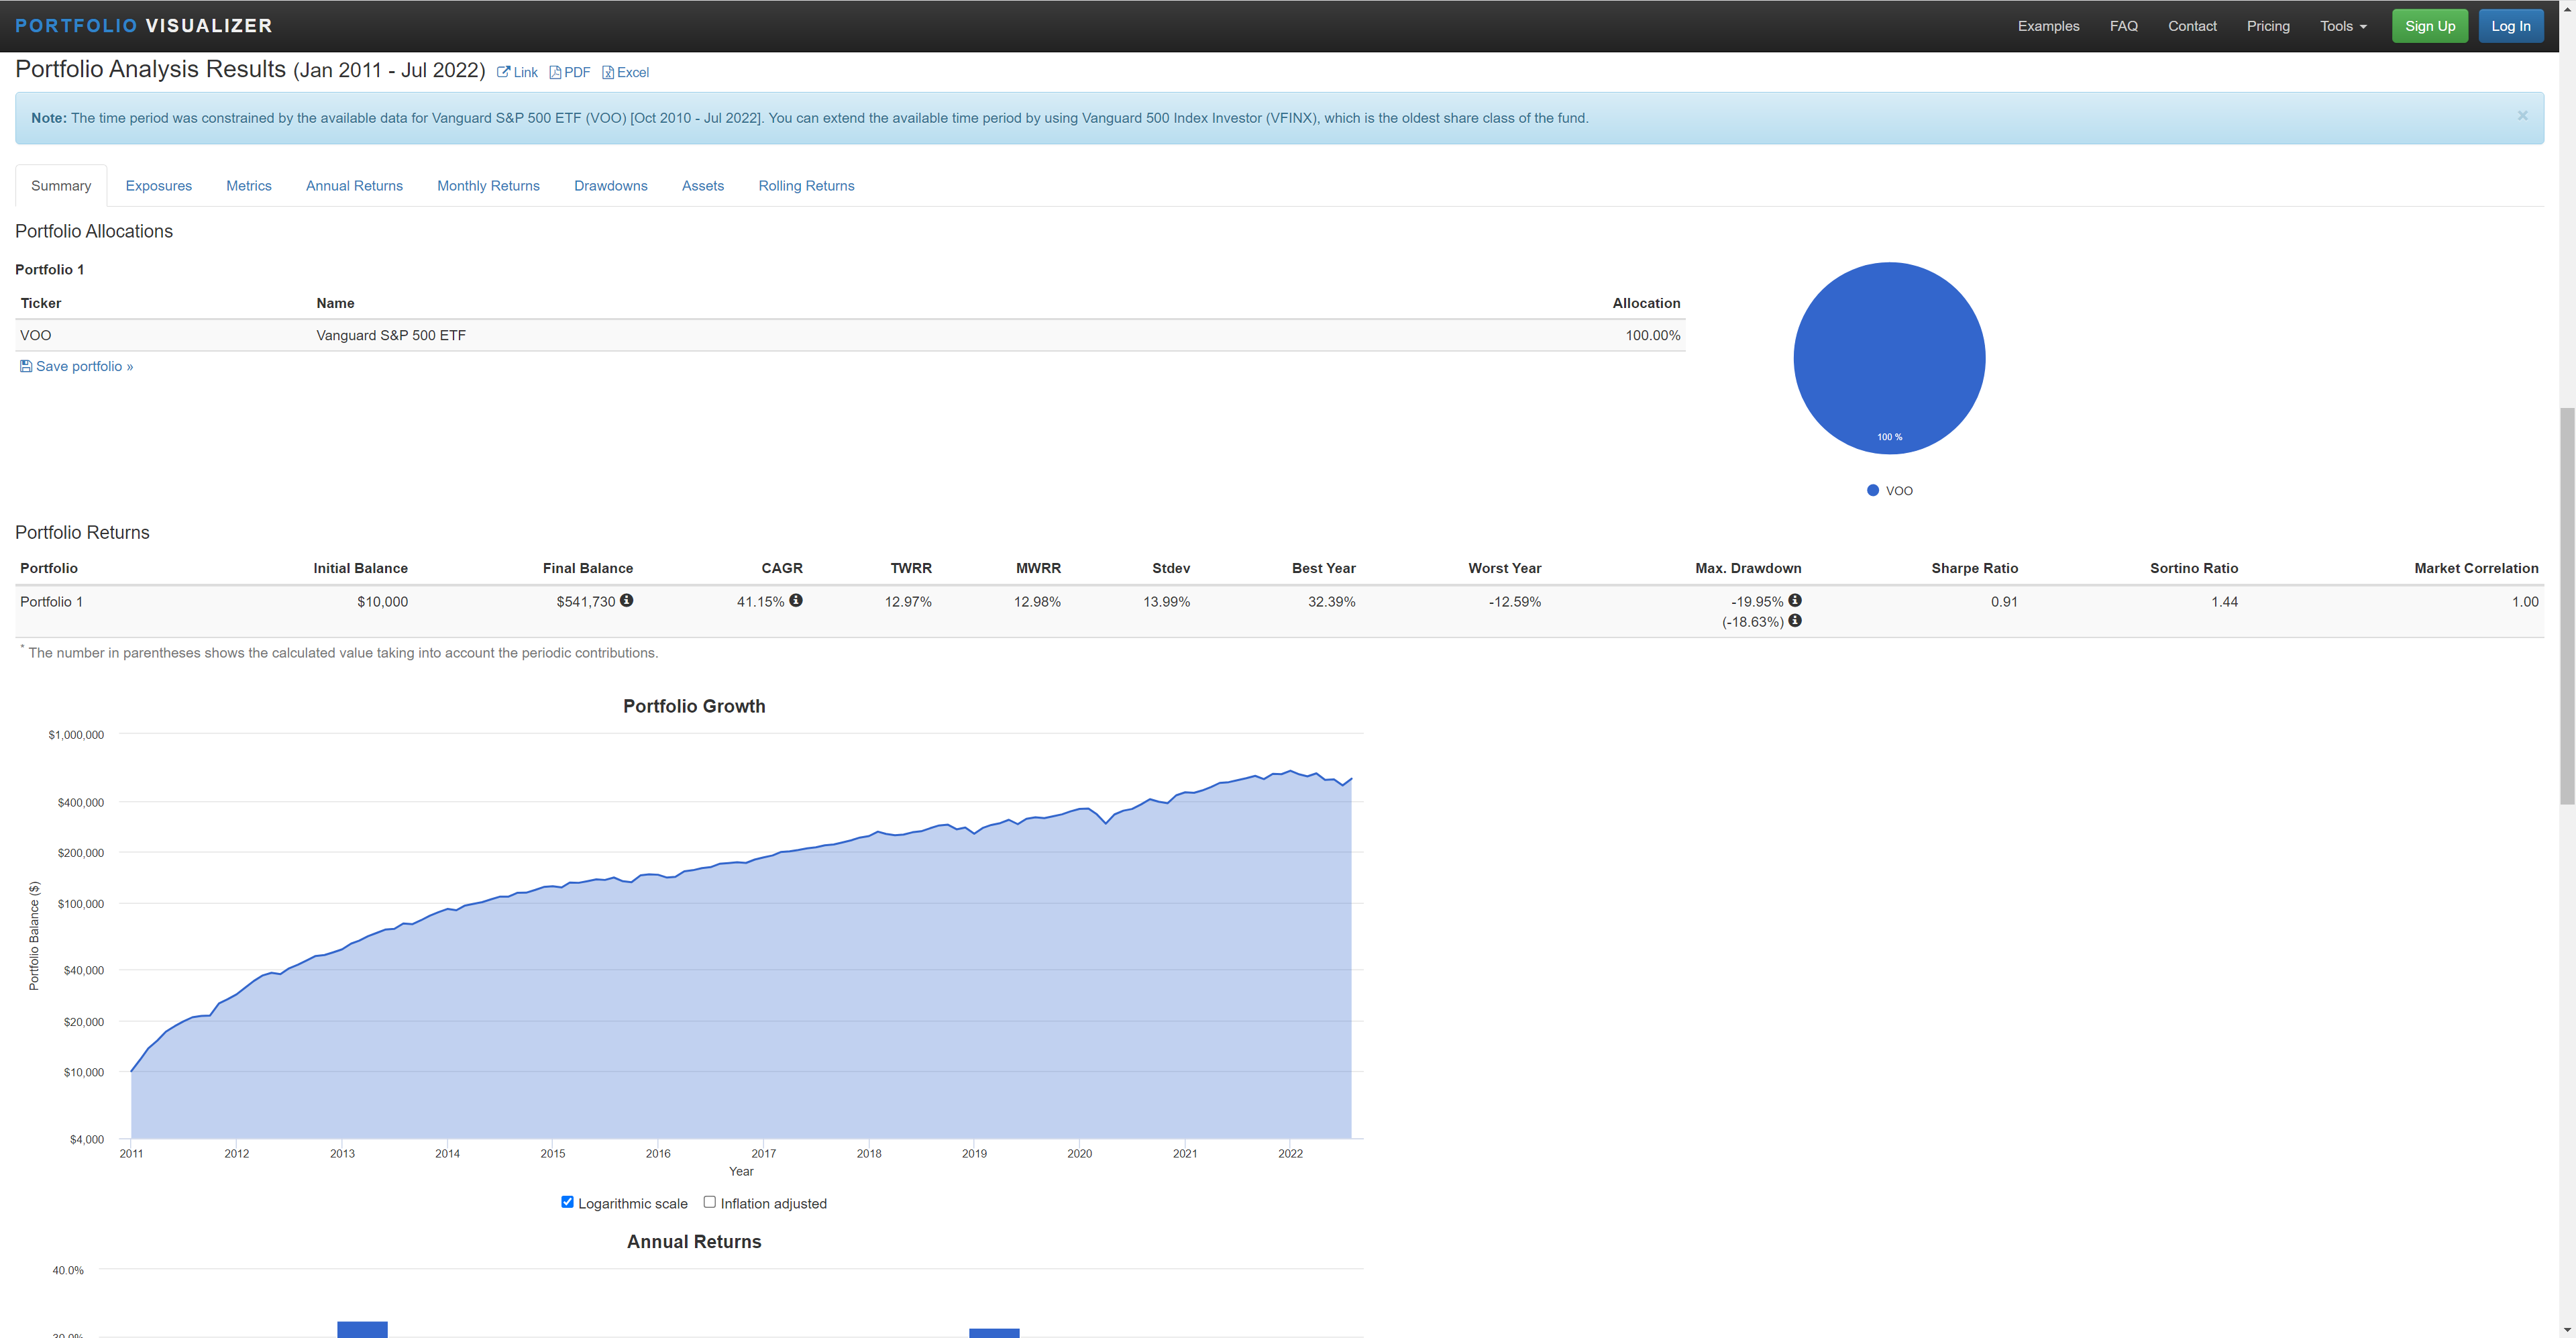Click the -12.59% Worst Year value
2576x1338 pixels.
[x=1514, y=602]
